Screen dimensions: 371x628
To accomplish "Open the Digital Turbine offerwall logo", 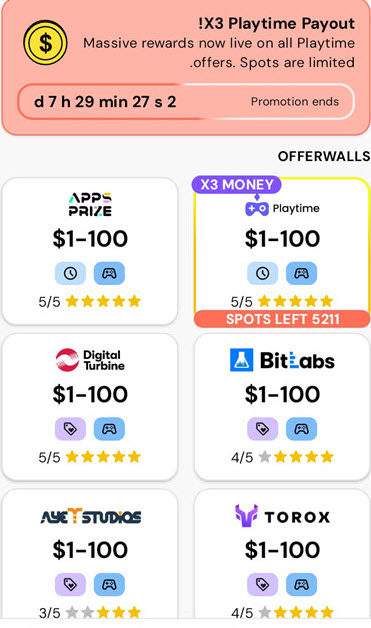I will pos(90,360).
